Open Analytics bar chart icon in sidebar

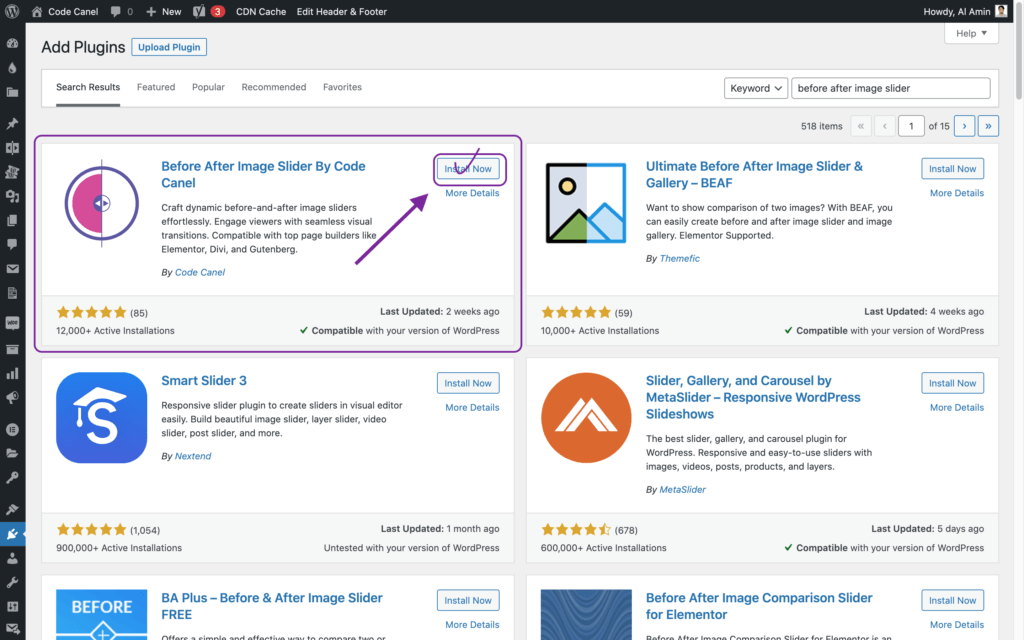click(x=12, y=373)
